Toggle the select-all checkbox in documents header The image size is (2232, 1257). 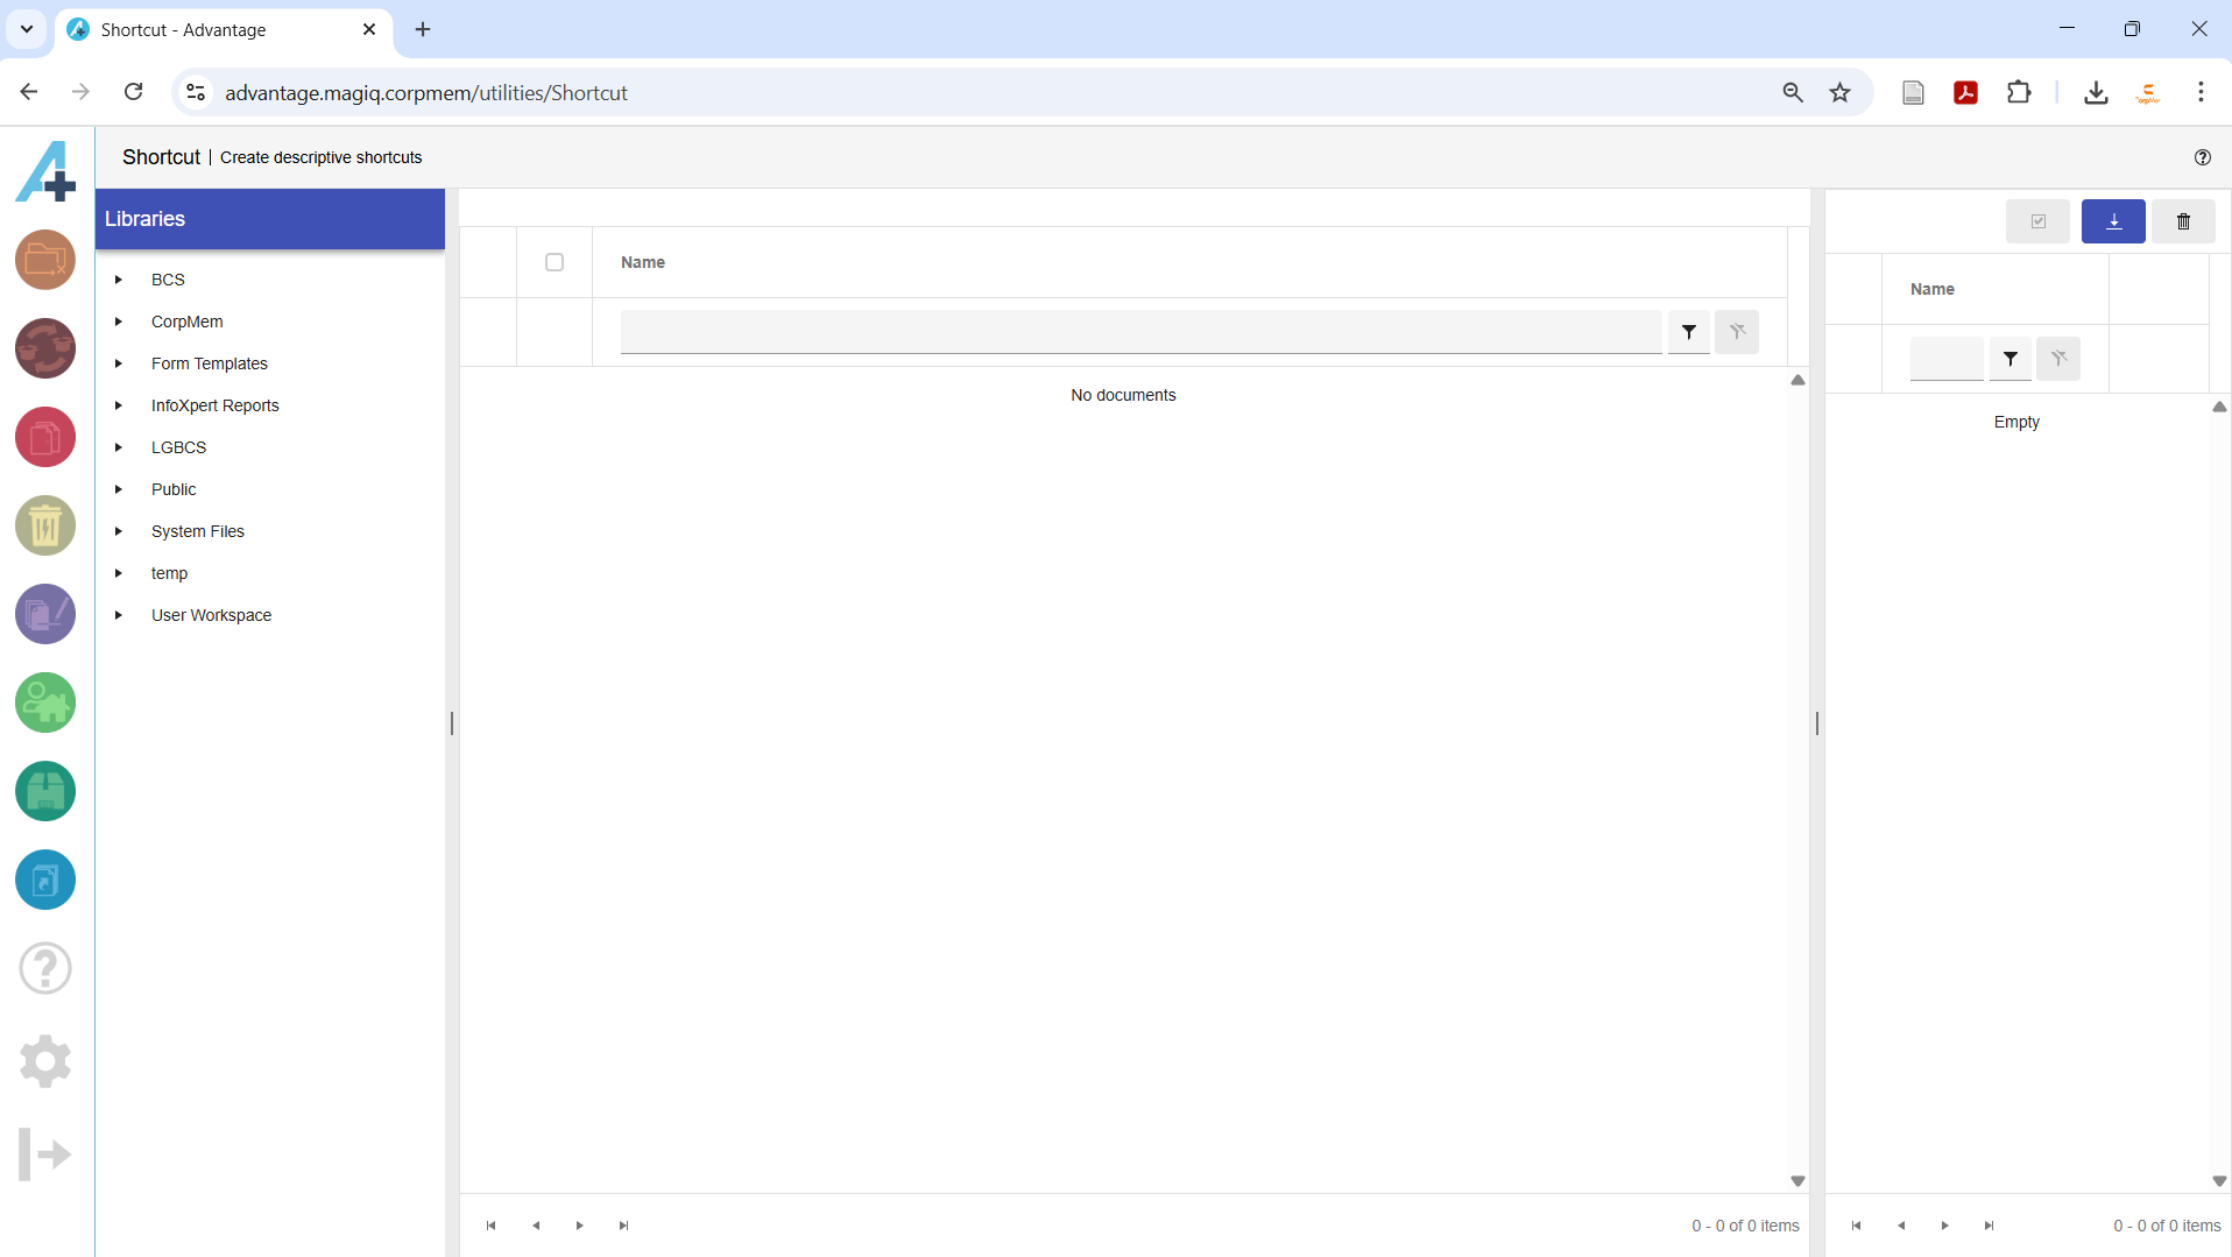554,262
